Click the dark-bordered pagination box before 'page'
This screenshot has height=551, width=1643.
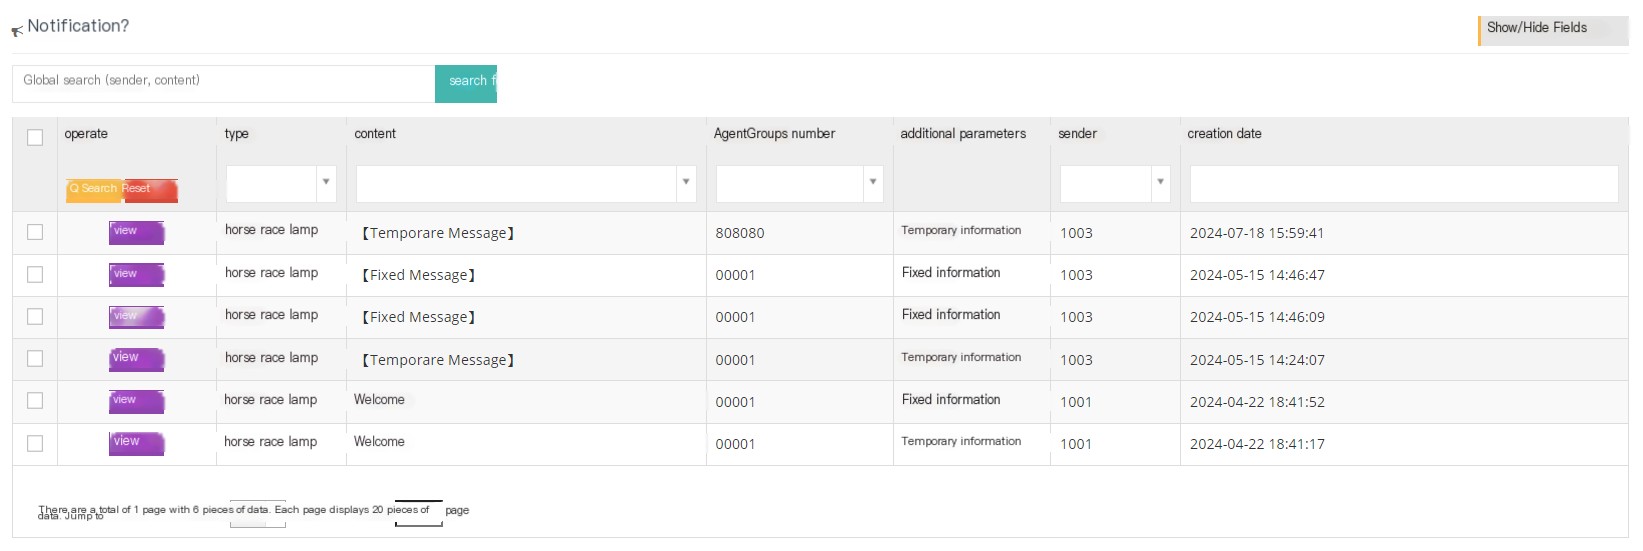[418, 513]
